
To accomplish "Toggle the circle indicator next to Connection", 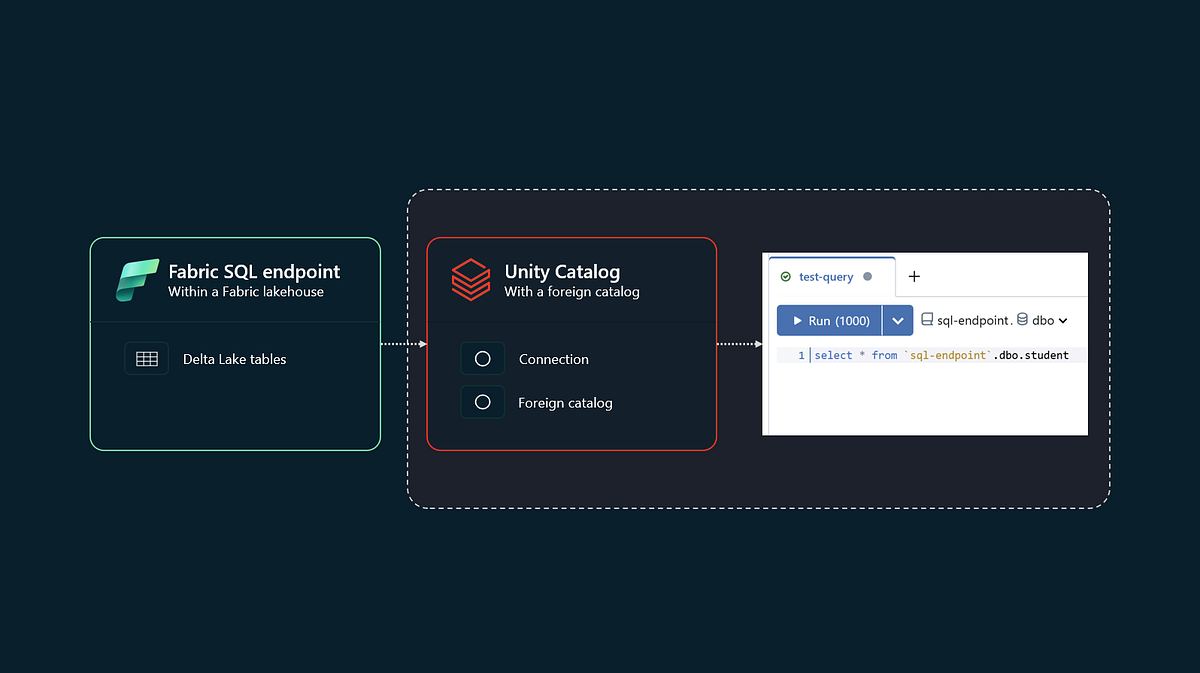I will click(x=483, y=358).
